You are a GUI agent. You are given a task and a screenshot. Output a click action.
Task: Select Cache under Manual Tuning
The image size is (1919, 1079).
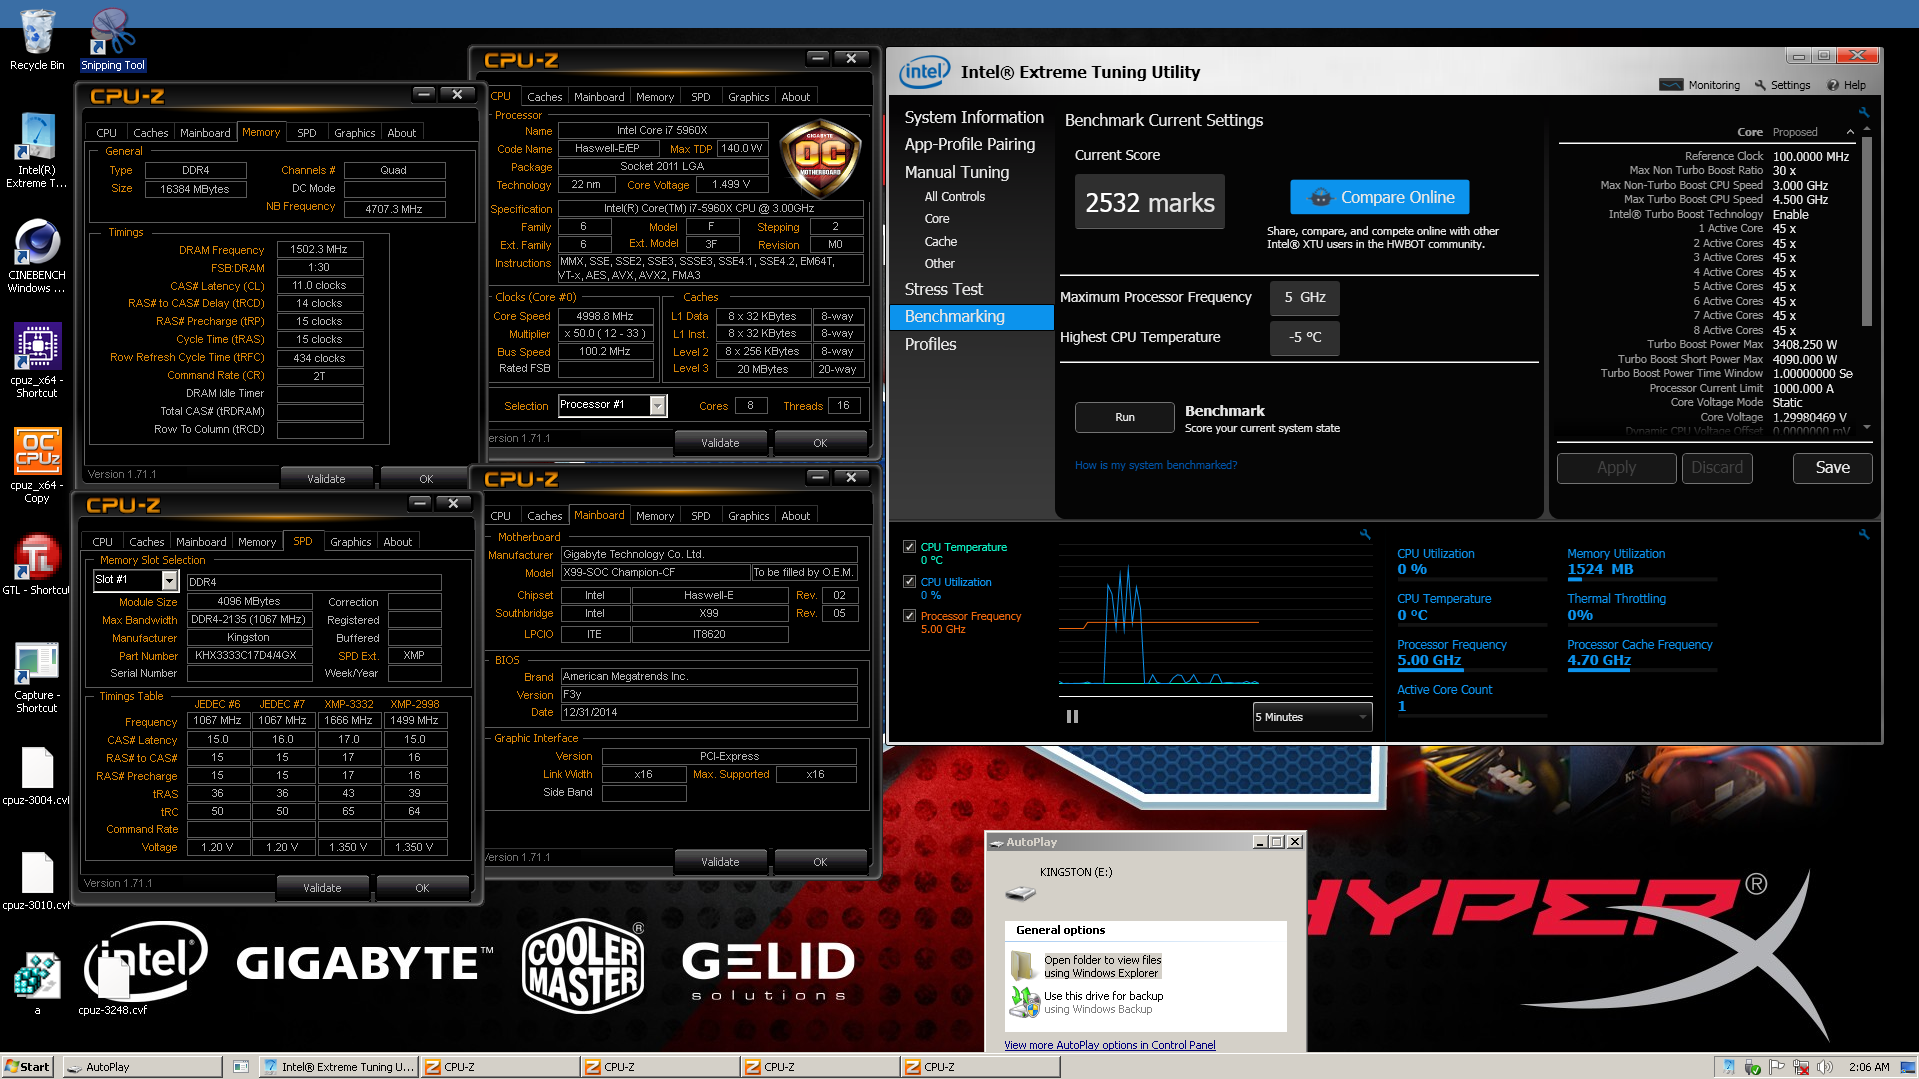[x=940, y=241]
